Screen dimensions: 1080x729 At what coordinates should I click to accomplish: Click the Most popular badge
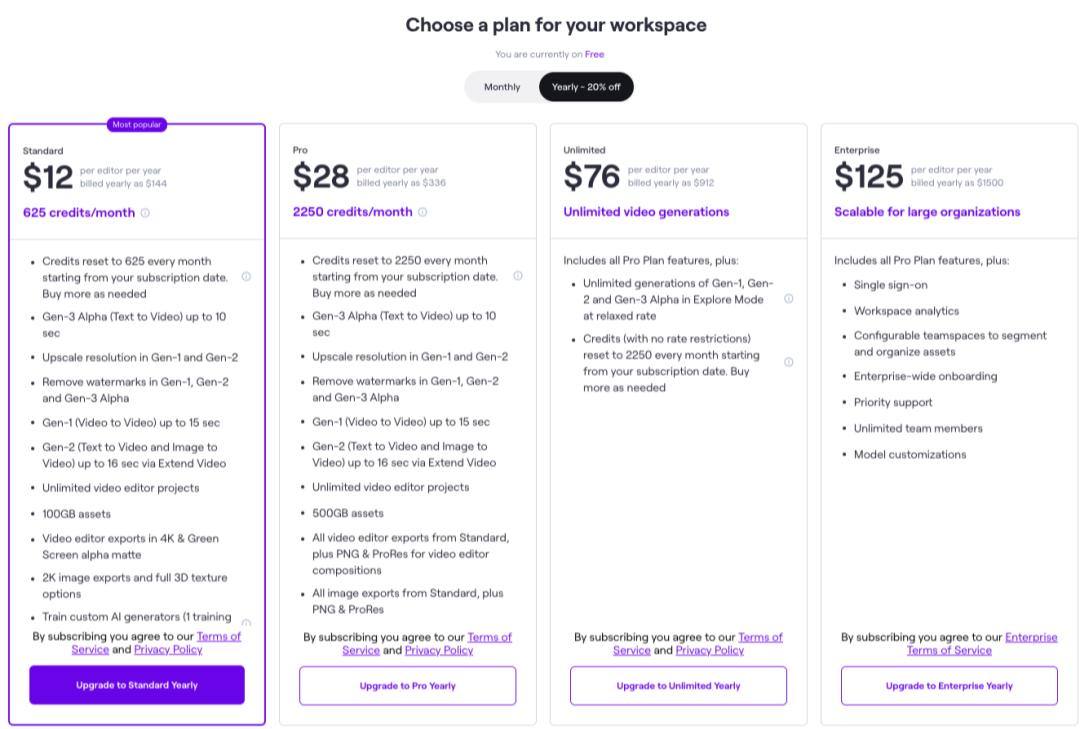[x=137, y=125]
